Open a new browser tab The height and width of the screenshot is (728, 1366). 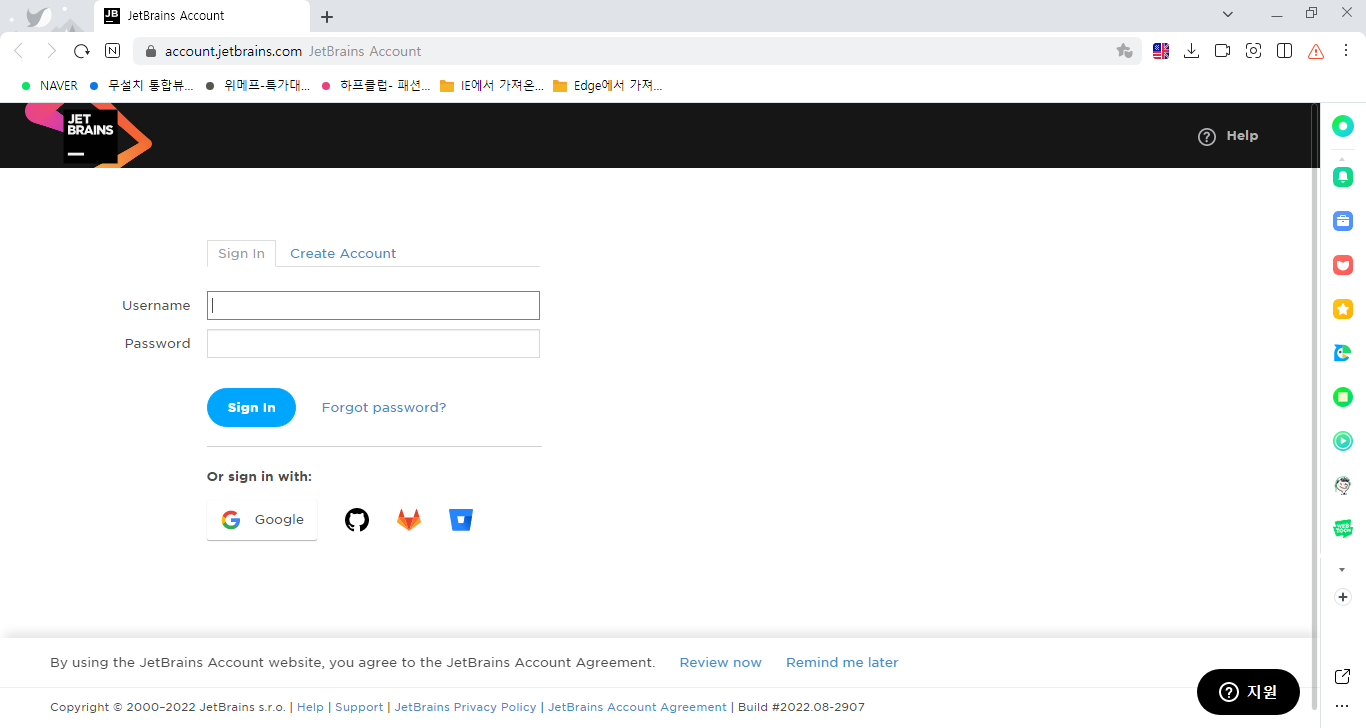tap(327, 17)
